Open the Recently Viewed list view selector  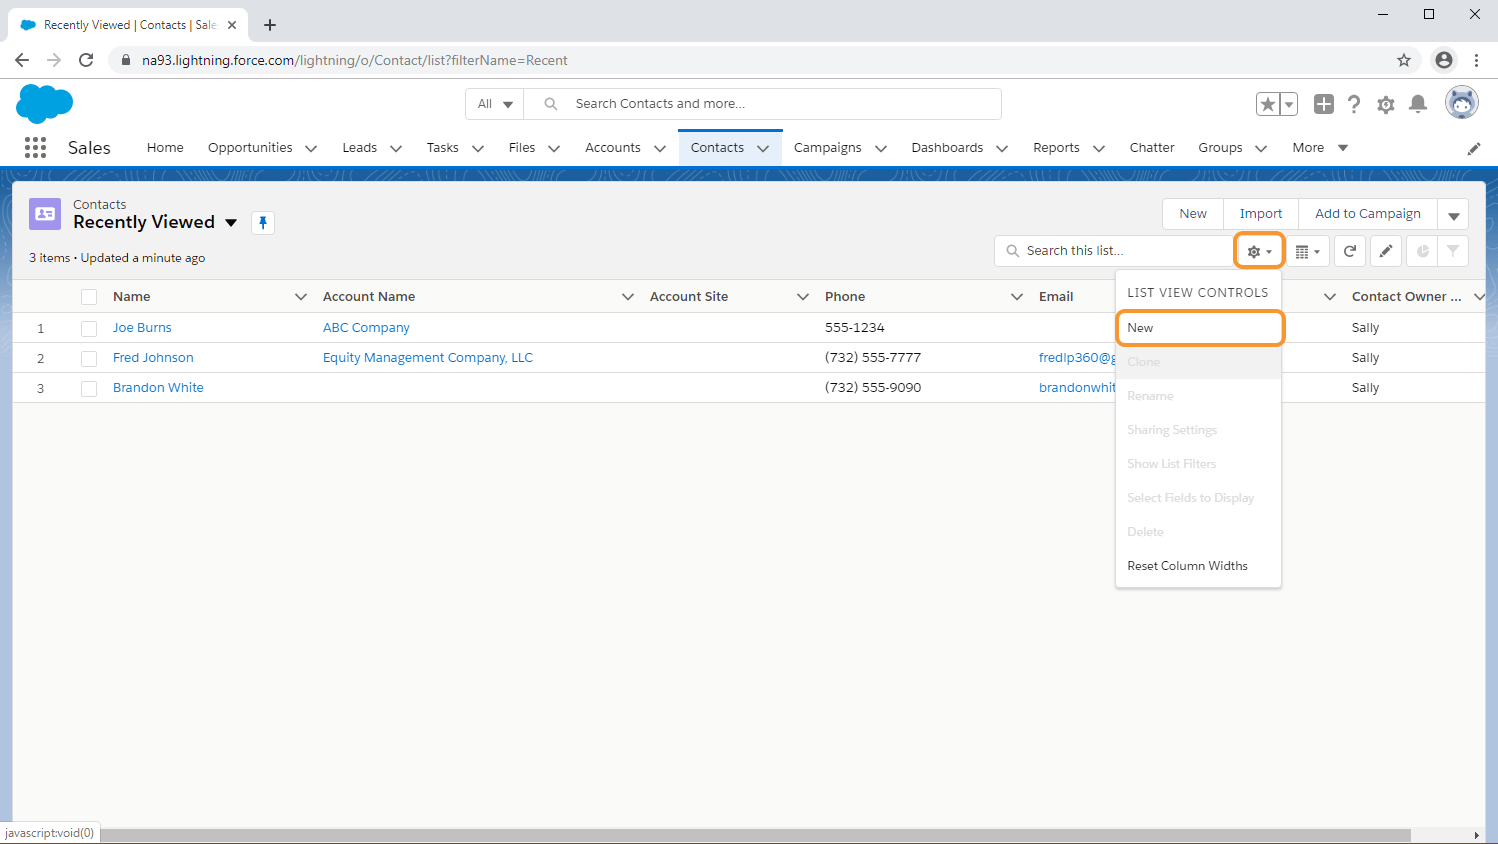(231, 222)
